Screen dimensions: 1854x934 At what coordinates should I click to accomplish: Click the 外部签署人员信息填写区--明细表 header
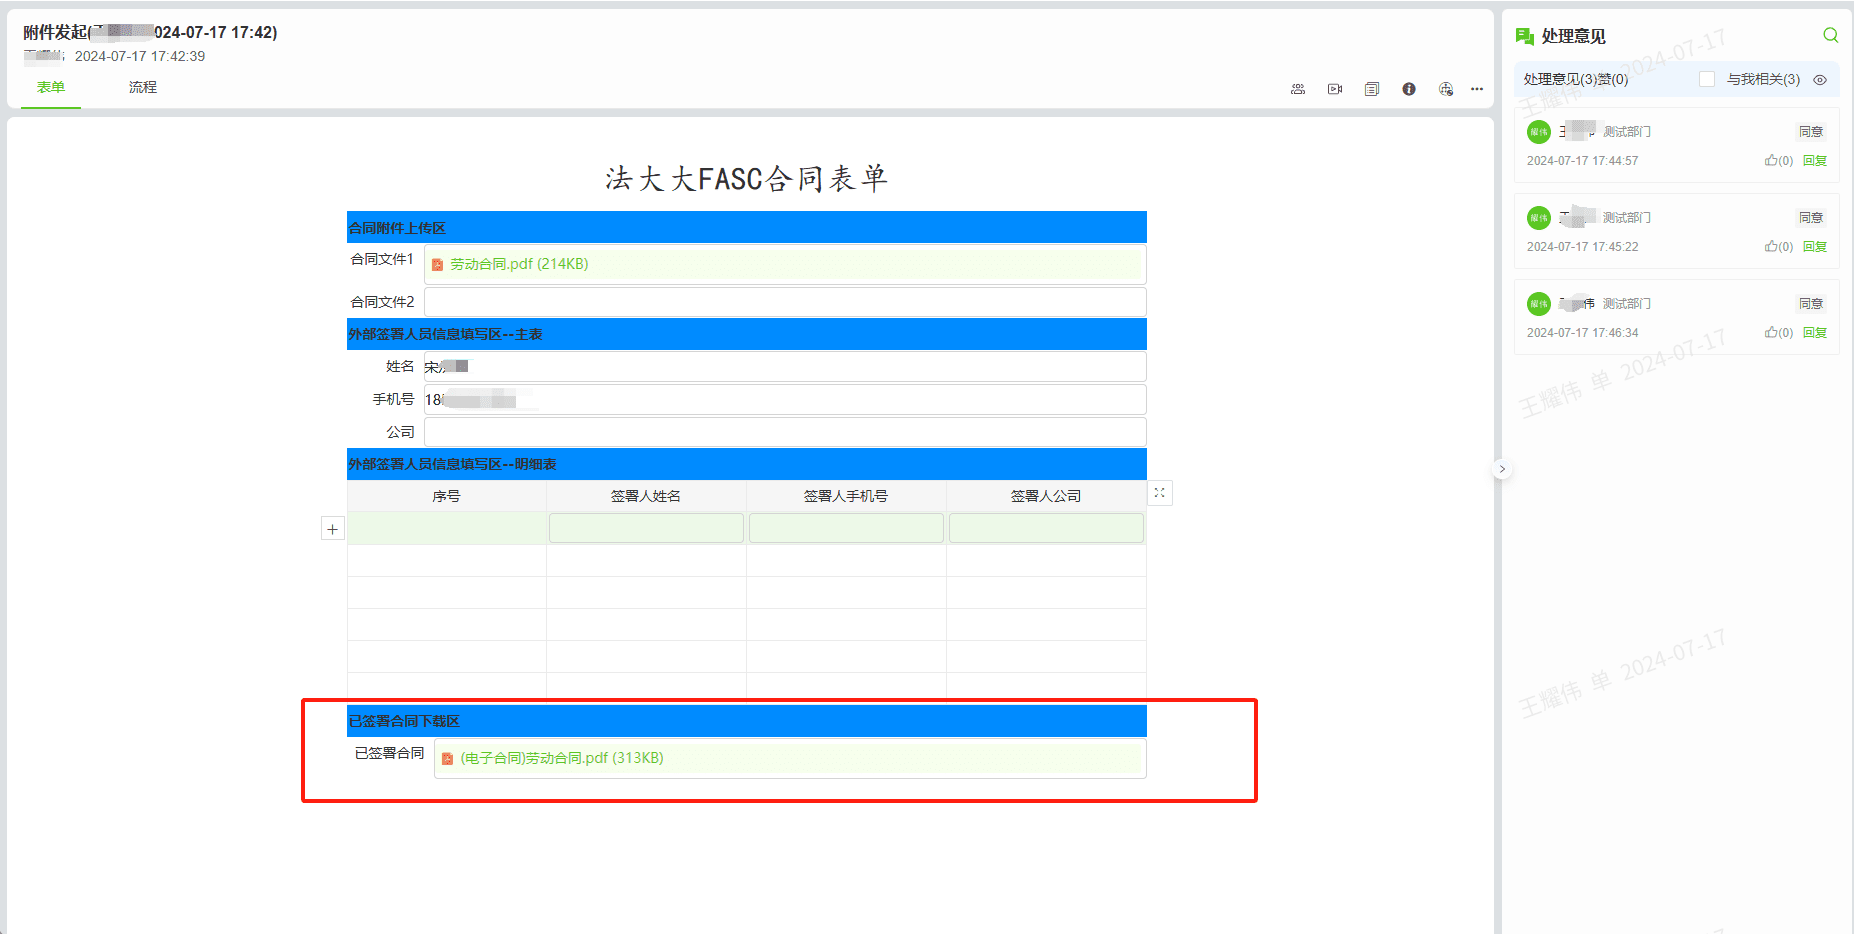pos(747,464)
